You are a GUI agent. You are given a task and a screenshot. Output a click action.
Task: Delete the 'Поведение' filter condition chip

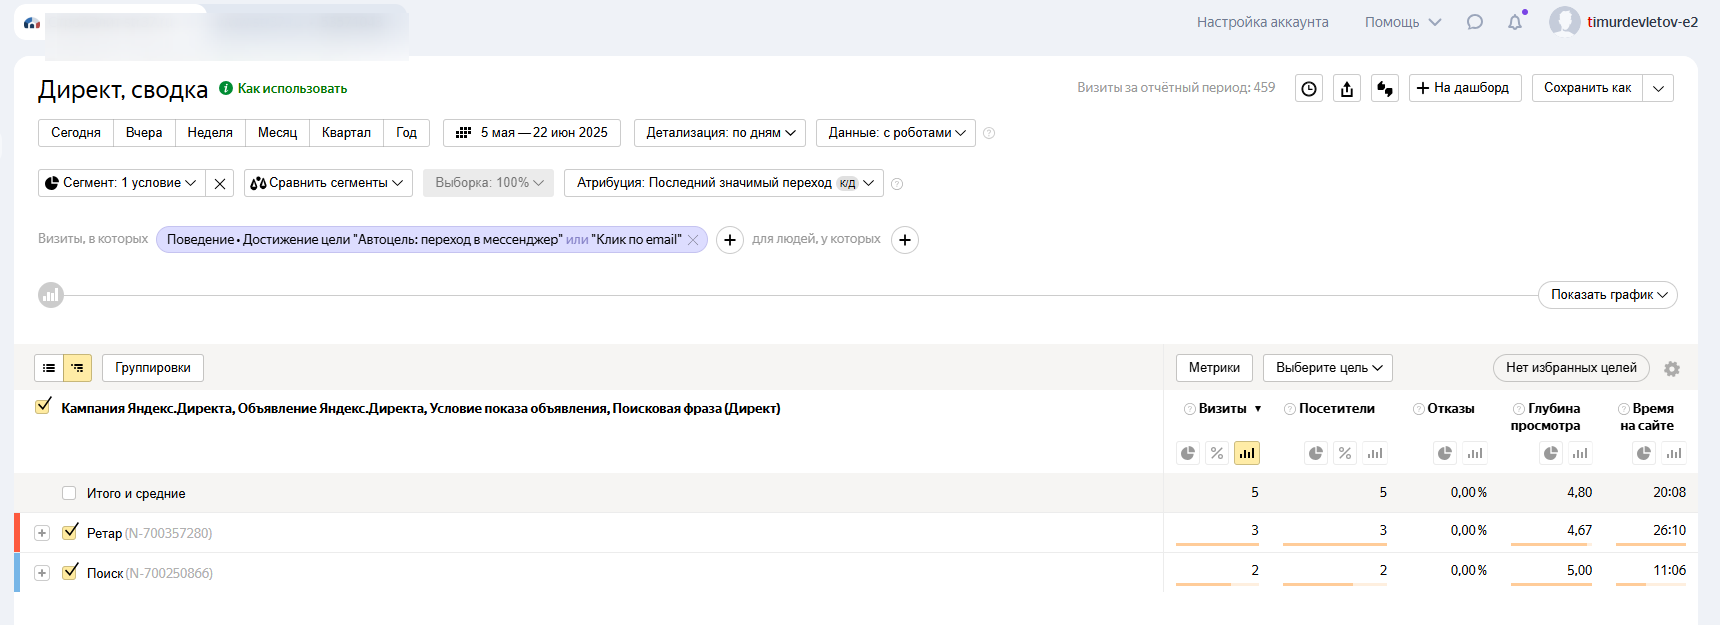[x=693, y=240]
